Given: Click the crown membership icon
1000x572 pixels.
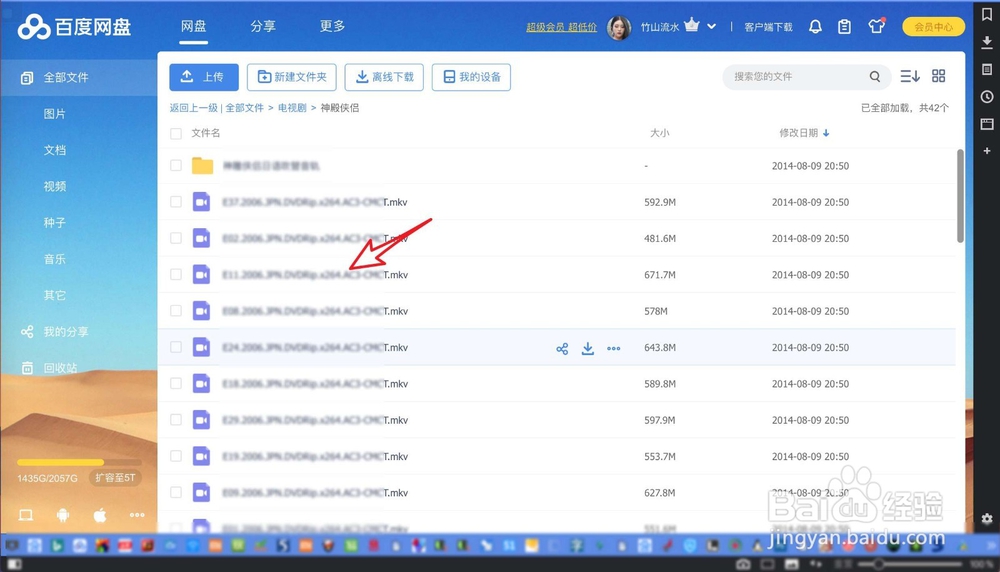Looking at the screenshot, I should click(x=692, y=26).
